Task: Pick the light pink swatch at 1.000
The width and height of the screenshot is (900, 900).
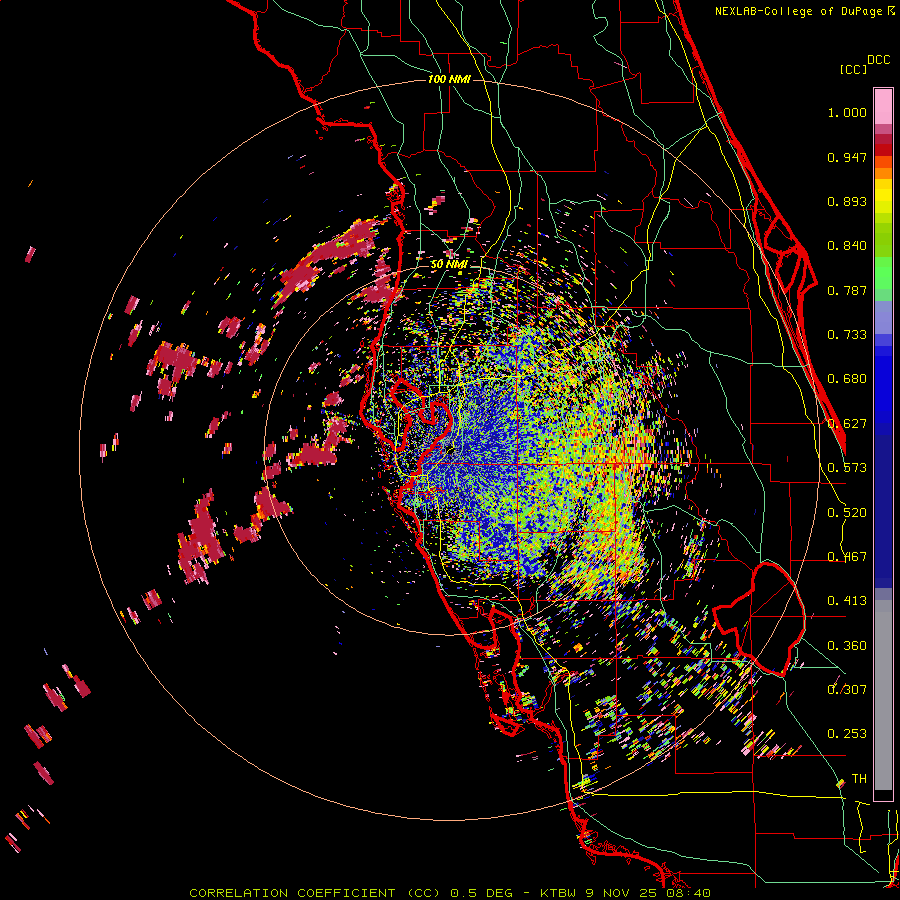Action: pyautogui.click(x=883, y=107)
